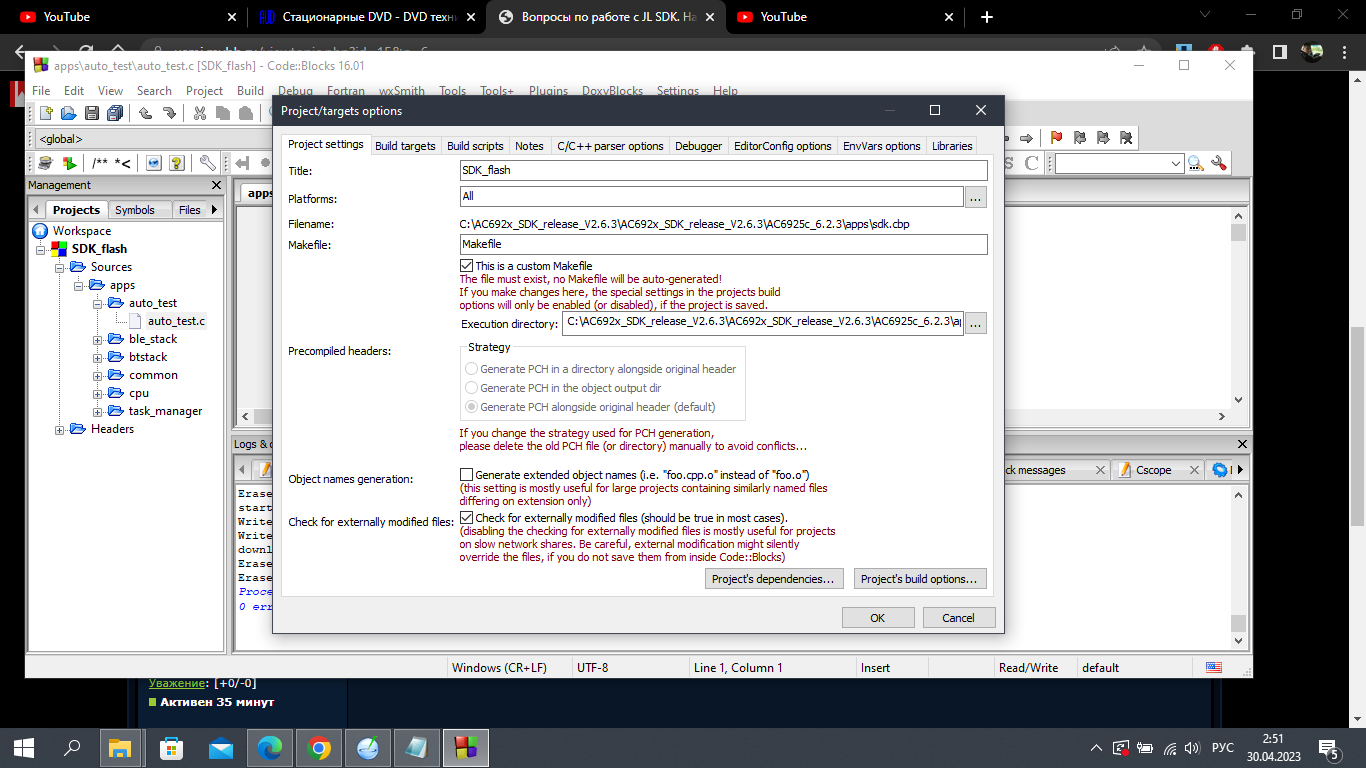Collapse the SDK_flash project node
This screenshot has width=1366, height=768.
pyautogui.click(x=41, y=249)
